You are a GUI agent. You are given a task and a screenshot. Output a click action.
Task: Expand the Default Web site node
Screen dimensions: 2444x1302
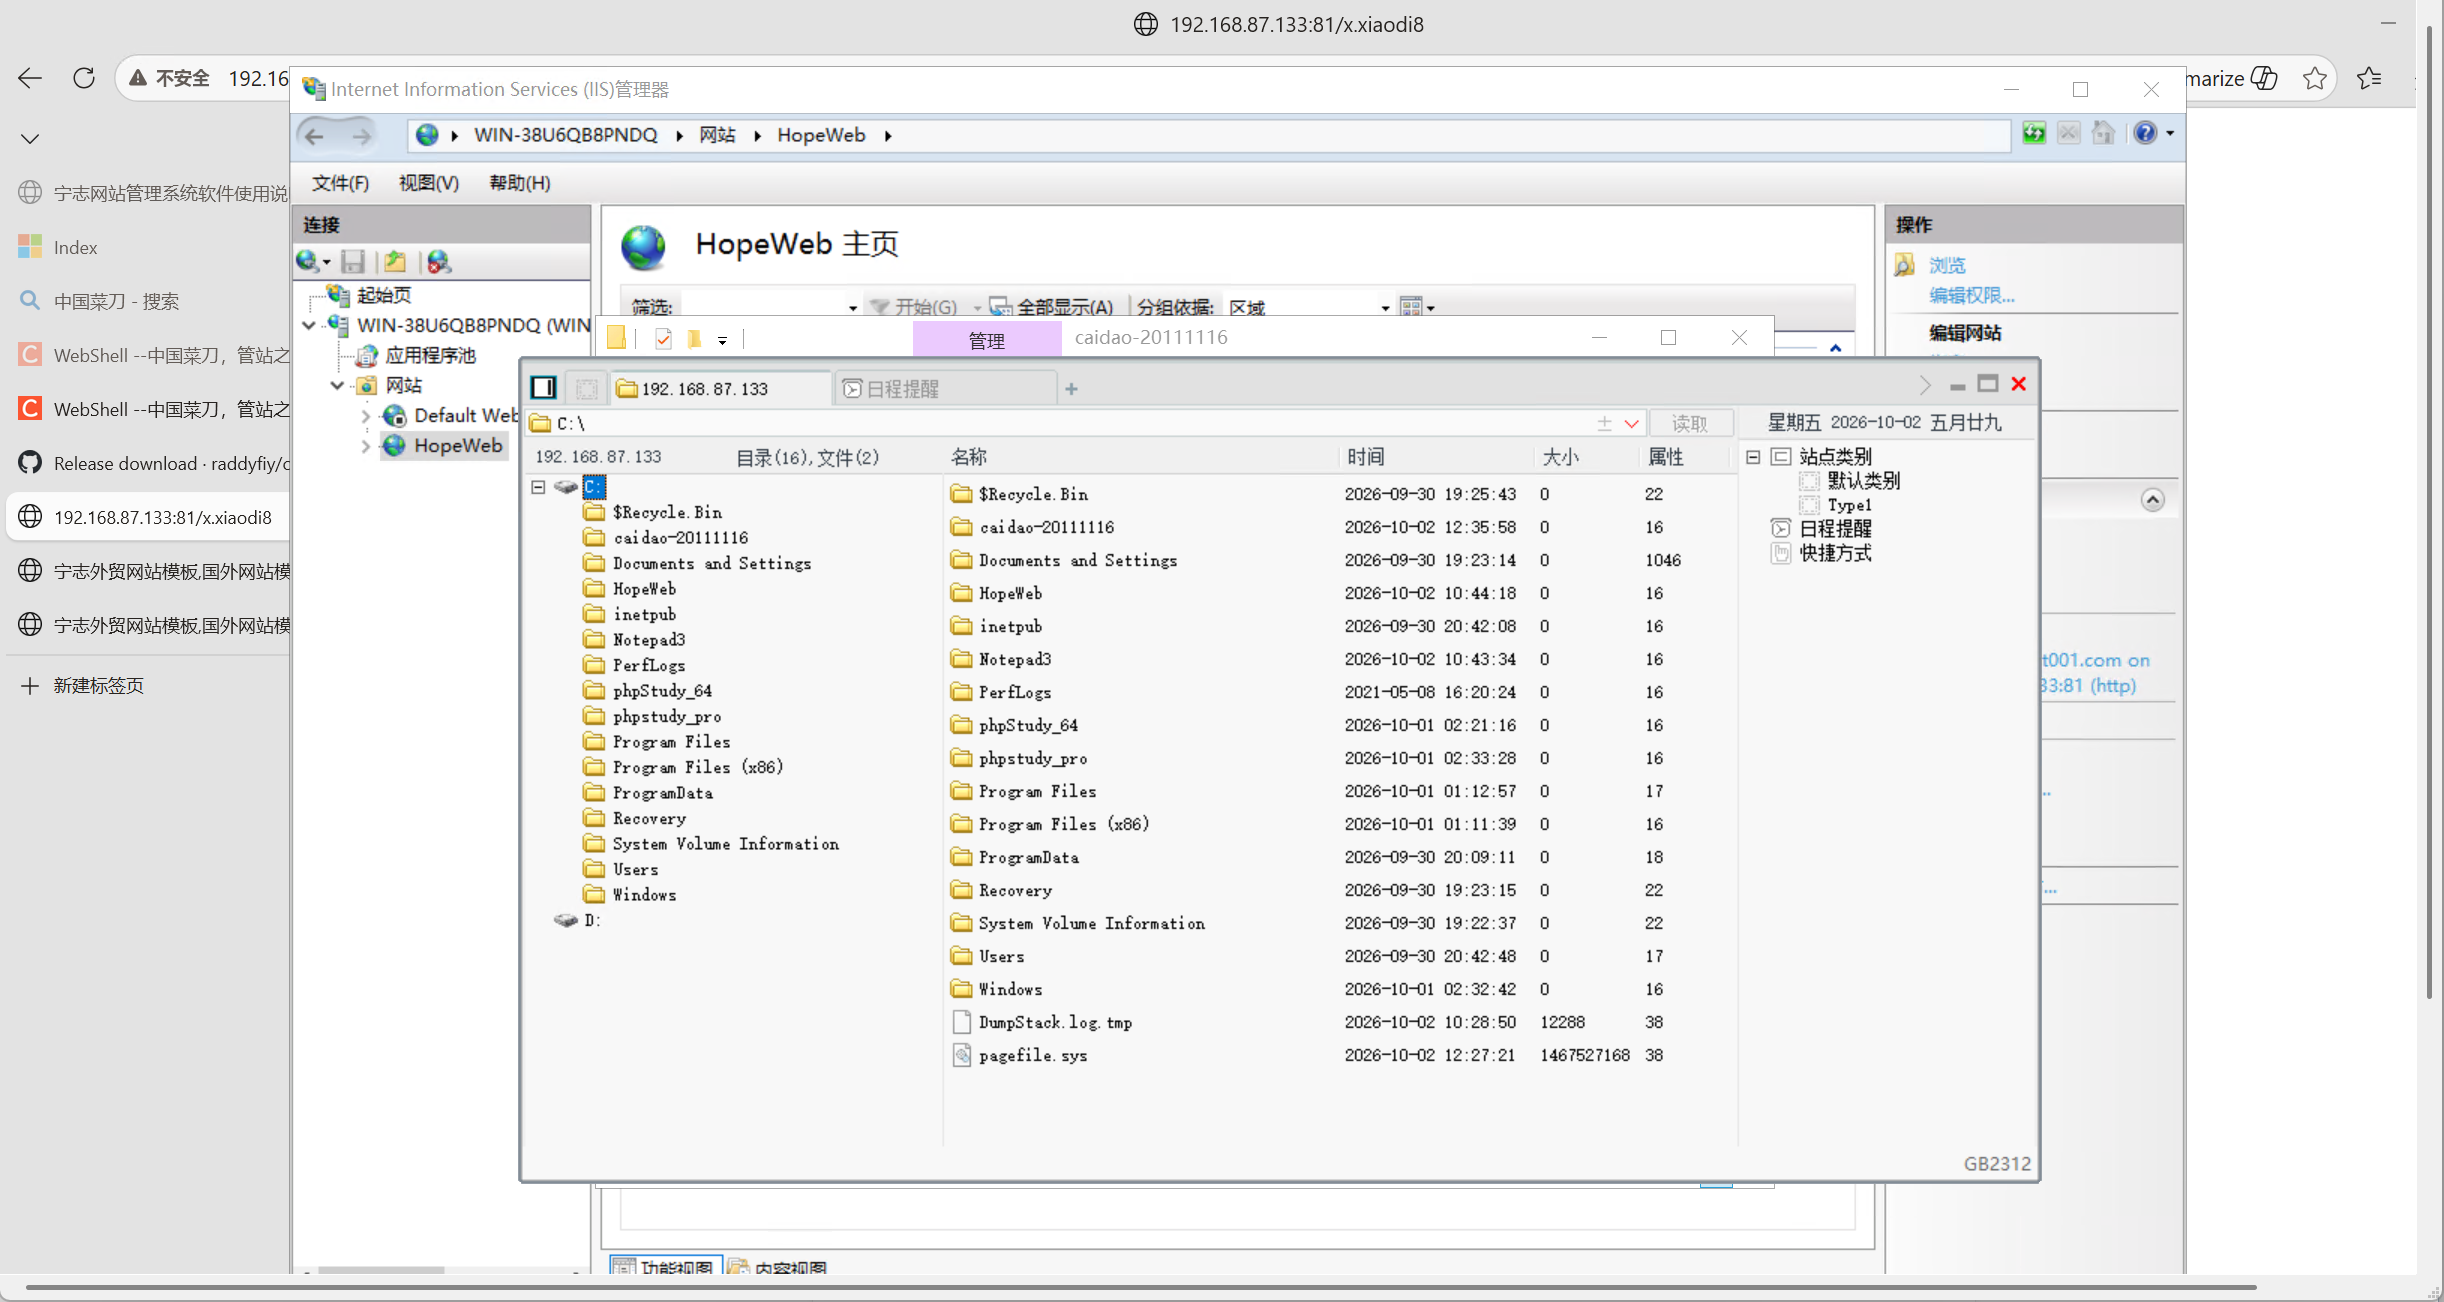pos(365,416)
